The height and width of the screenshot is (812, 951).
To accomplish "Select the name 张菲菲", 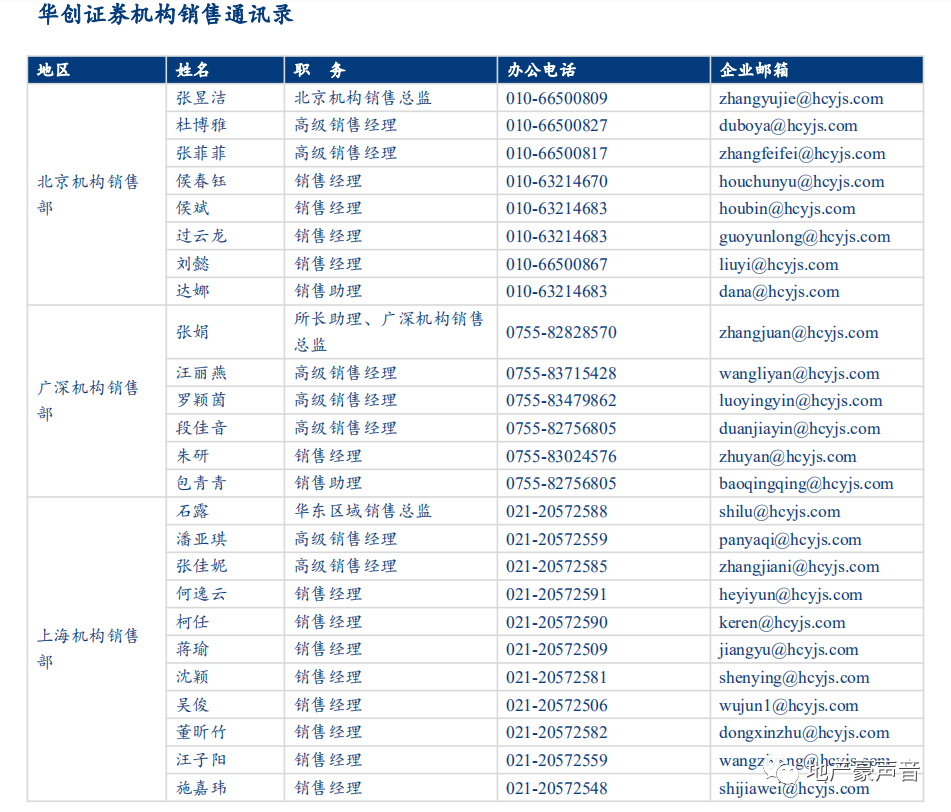I will (201, 153).
